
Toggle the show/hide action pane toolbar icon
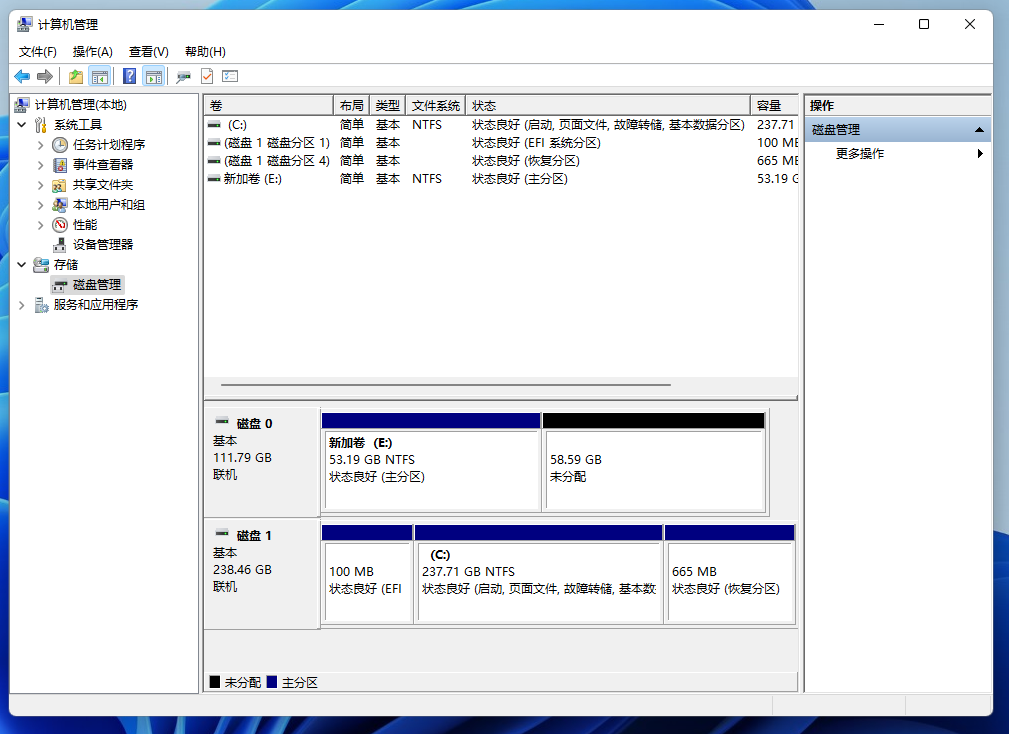153,76
